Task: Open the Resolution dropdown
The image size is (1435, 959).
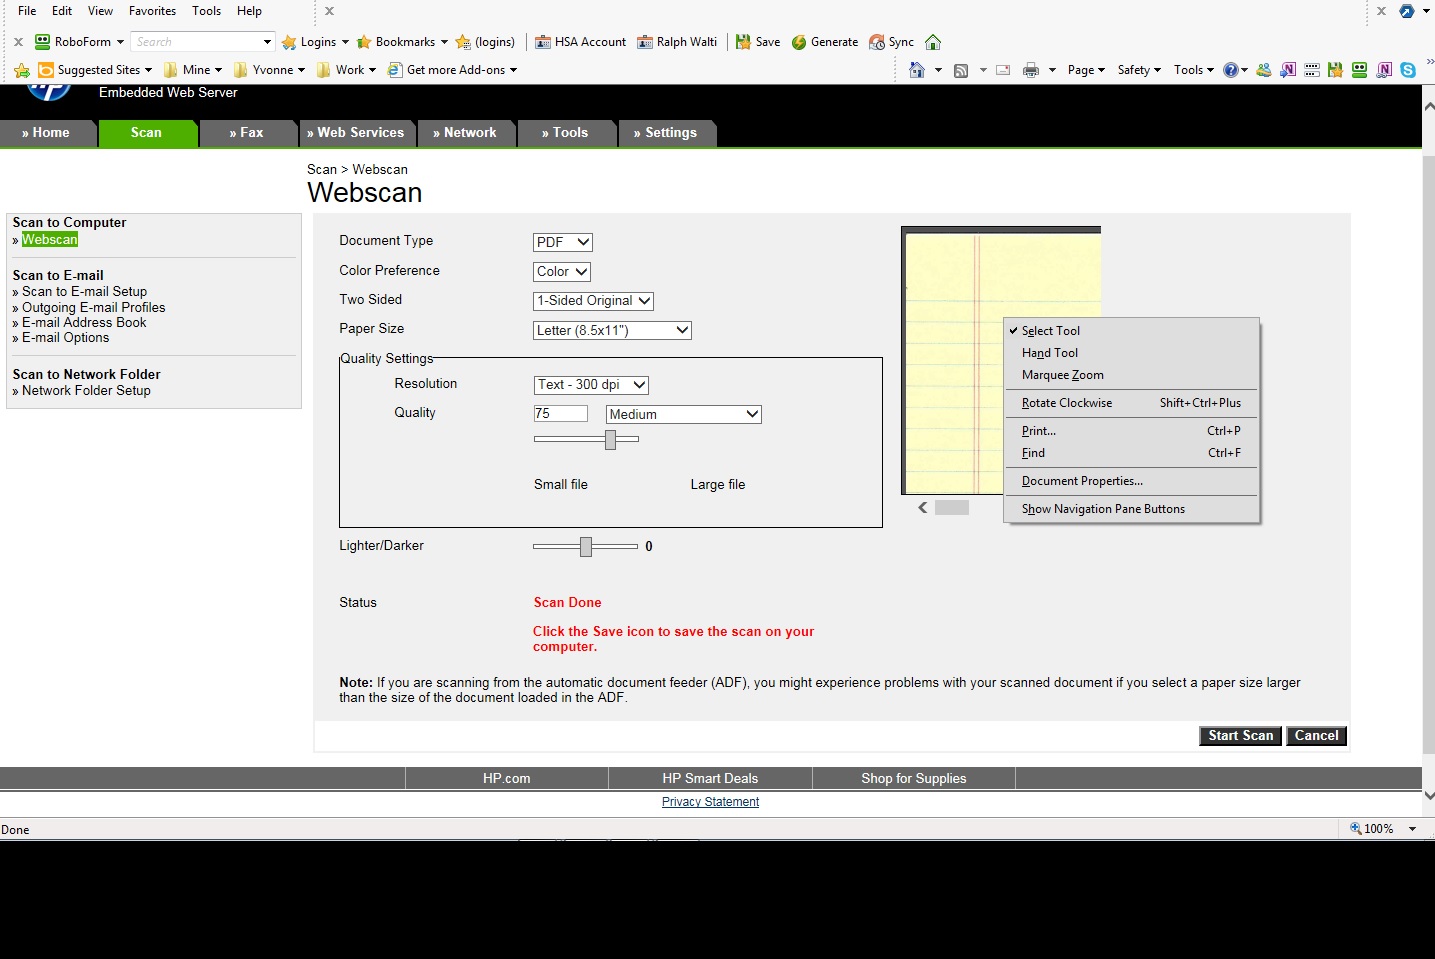Action: 591,385
